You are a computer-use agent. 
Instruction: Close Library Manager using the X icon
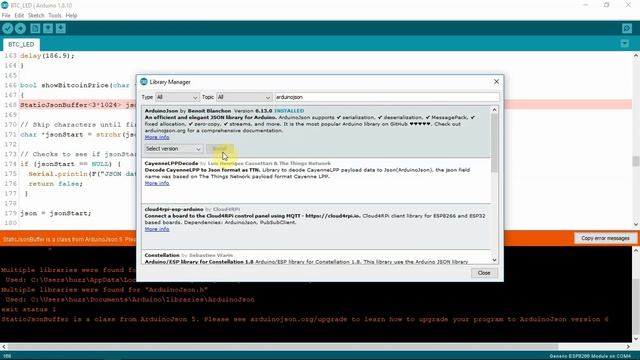click(x=496, y=82)
